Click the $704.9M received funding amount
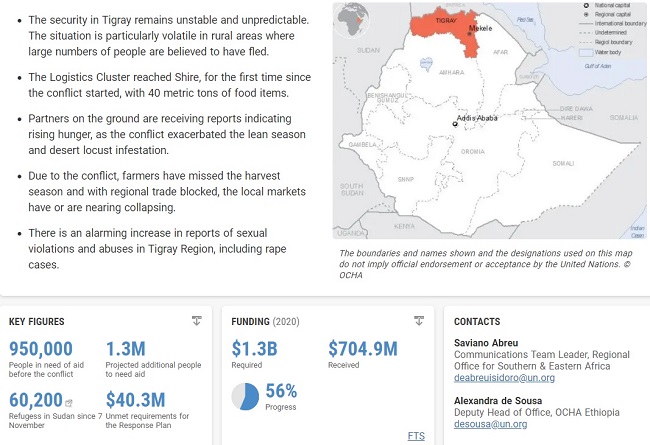This screenshot has width=650, height=445. pos(362,349)
